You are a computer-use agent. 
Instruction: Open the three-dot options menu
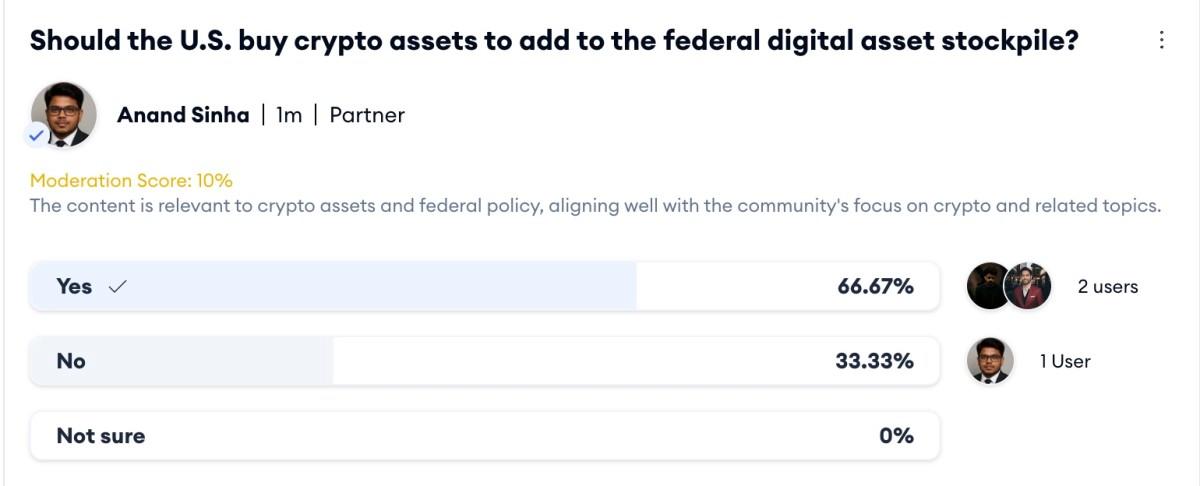click(1161, 40)
